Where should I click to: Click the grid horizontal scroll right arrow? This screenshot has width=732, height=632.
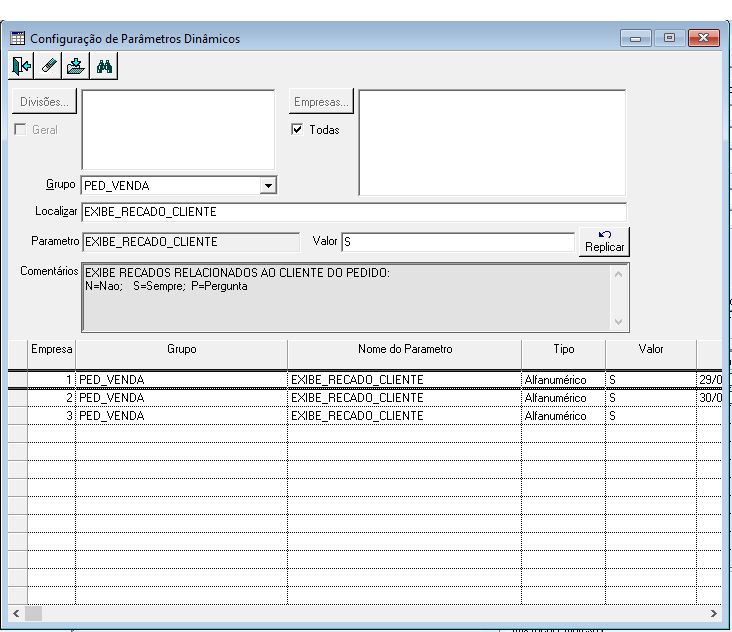click(x=714, y=613)
